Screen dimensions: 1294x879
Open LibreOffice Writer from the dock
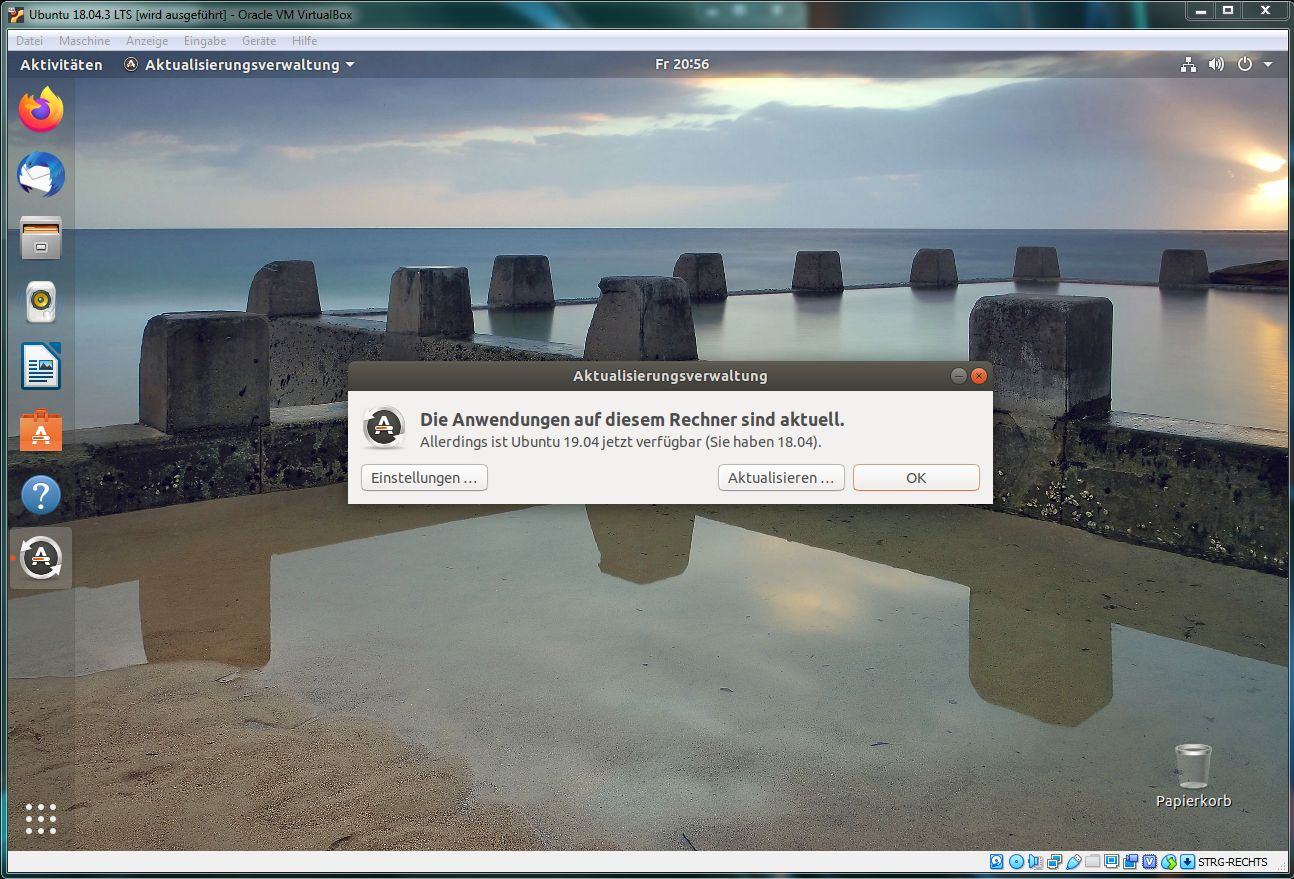click(41, 367)
